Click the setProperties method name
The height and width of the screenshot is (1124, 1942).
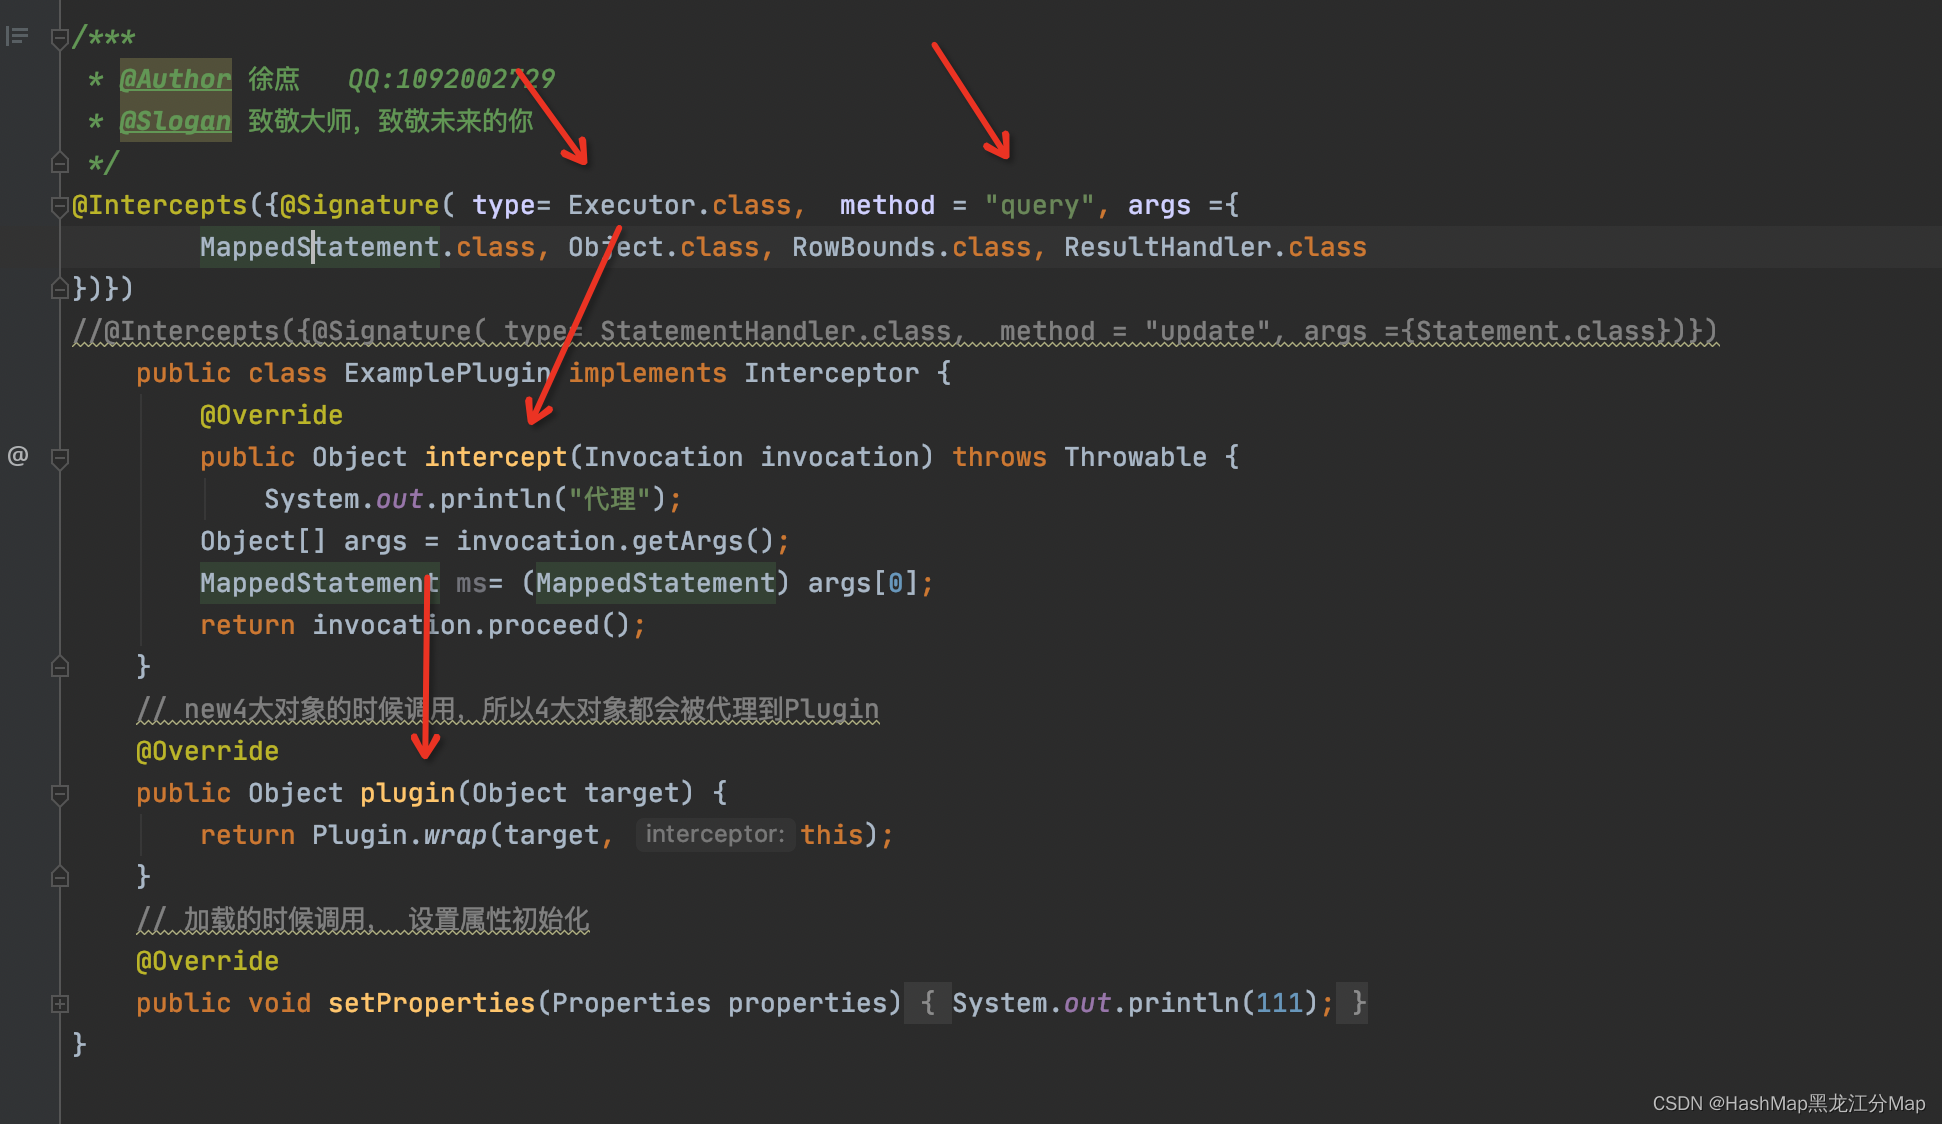point(432,1003)
